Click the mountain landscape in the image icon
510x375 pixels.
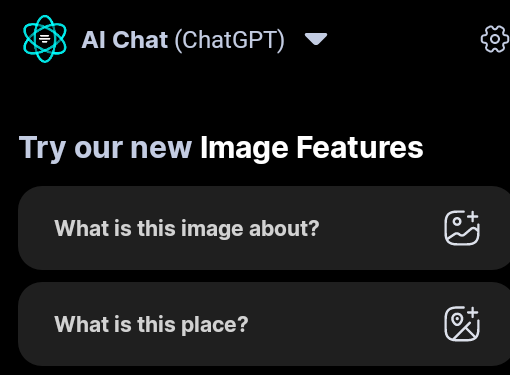click(462, 236)
